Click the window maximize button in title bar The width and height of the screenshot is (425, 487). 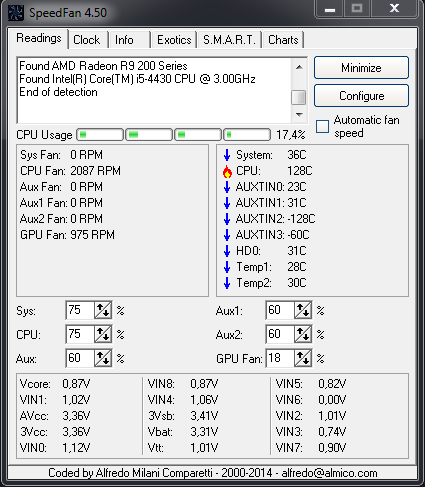click(357, 8)
